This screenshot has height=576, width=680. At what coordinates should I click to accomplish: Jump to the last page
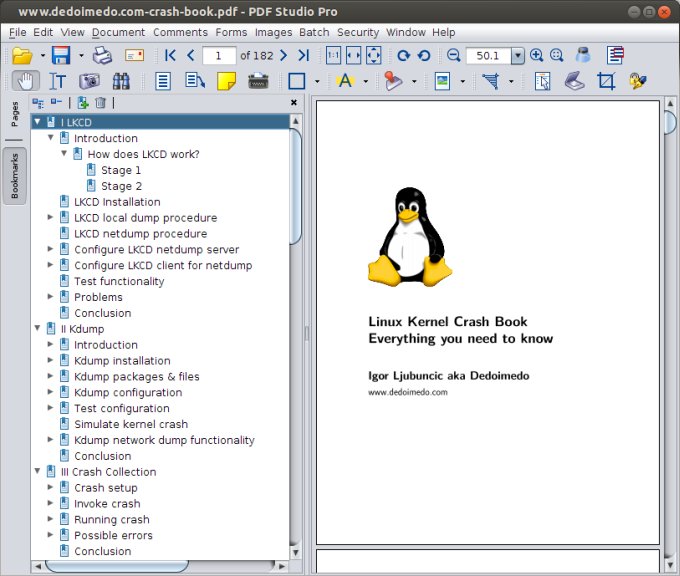(304, 56)
